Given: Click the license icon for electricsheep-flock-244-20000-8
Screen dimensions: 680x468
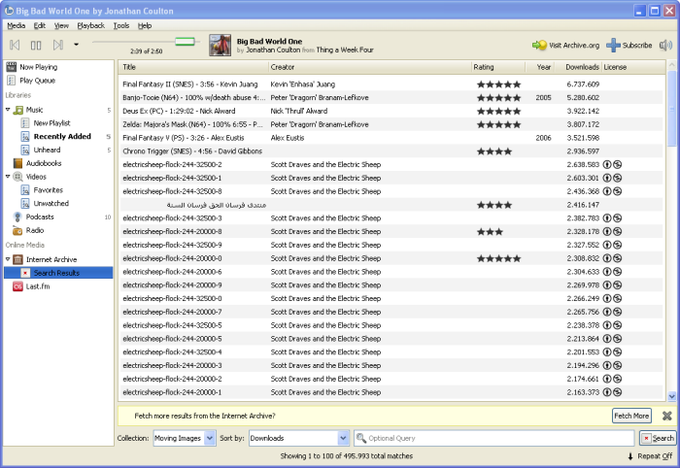Looking at the screenshot, I should tap(612, 232).
